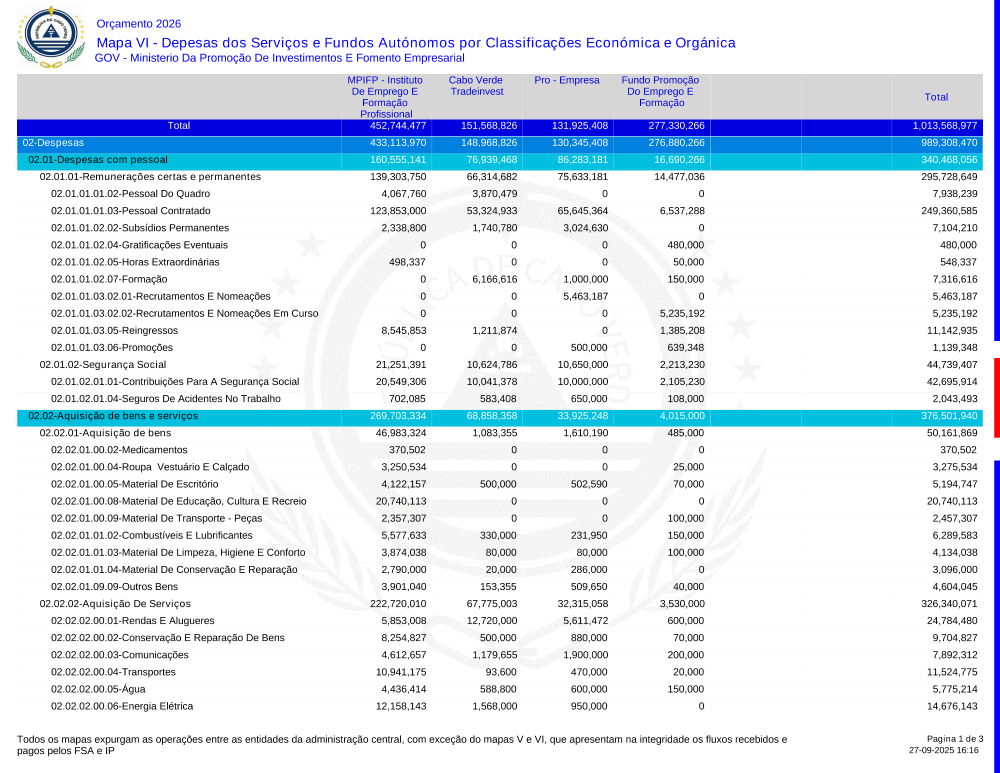Click the Fundo Promoção Do Emprego column header

pos(660,91)
